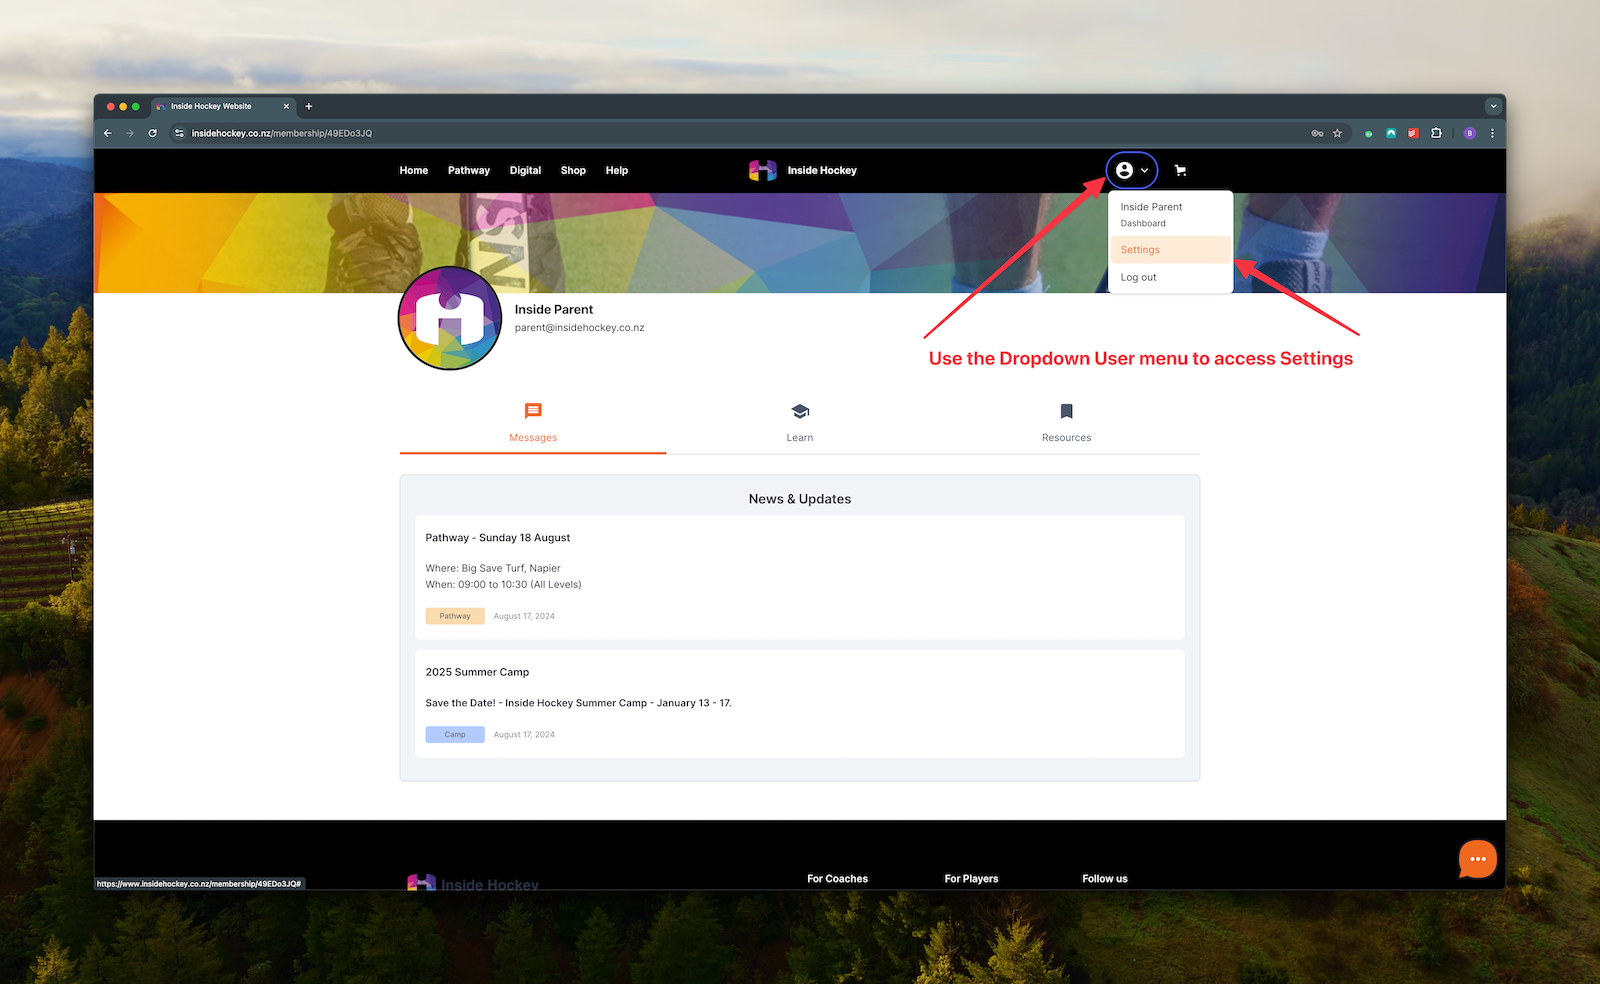Click the address bar URL field

tap(740, 133)
